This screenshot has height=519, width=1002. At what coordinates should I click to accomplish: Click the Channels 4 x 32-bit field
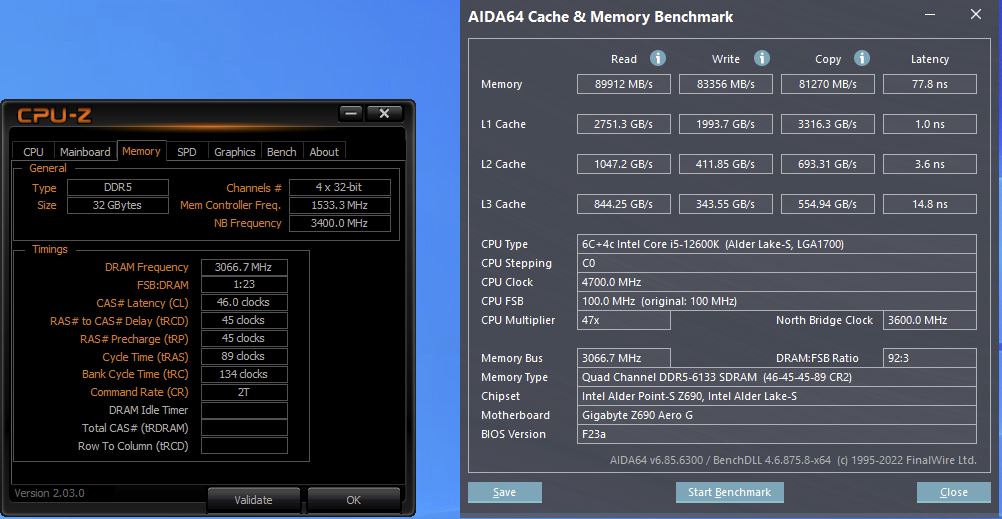[340, 188]
